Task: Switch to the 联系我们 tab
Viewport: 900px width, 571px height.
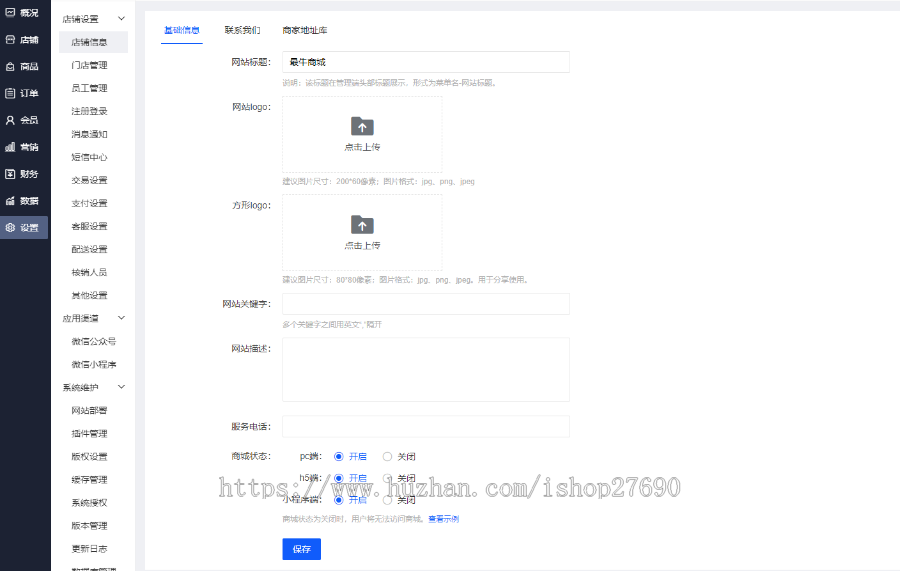Action: click(x=242, y=30)
